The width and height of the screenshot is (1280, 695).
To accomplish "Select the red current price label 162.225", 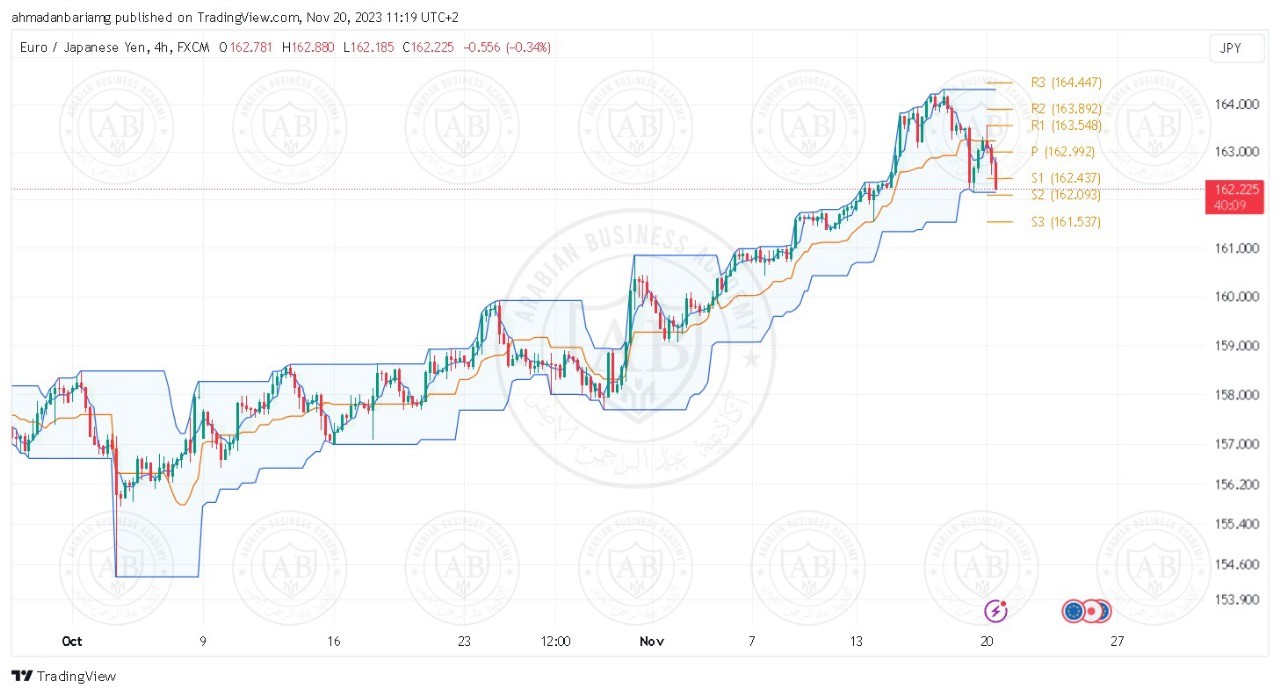I will tap(1237, 188).
